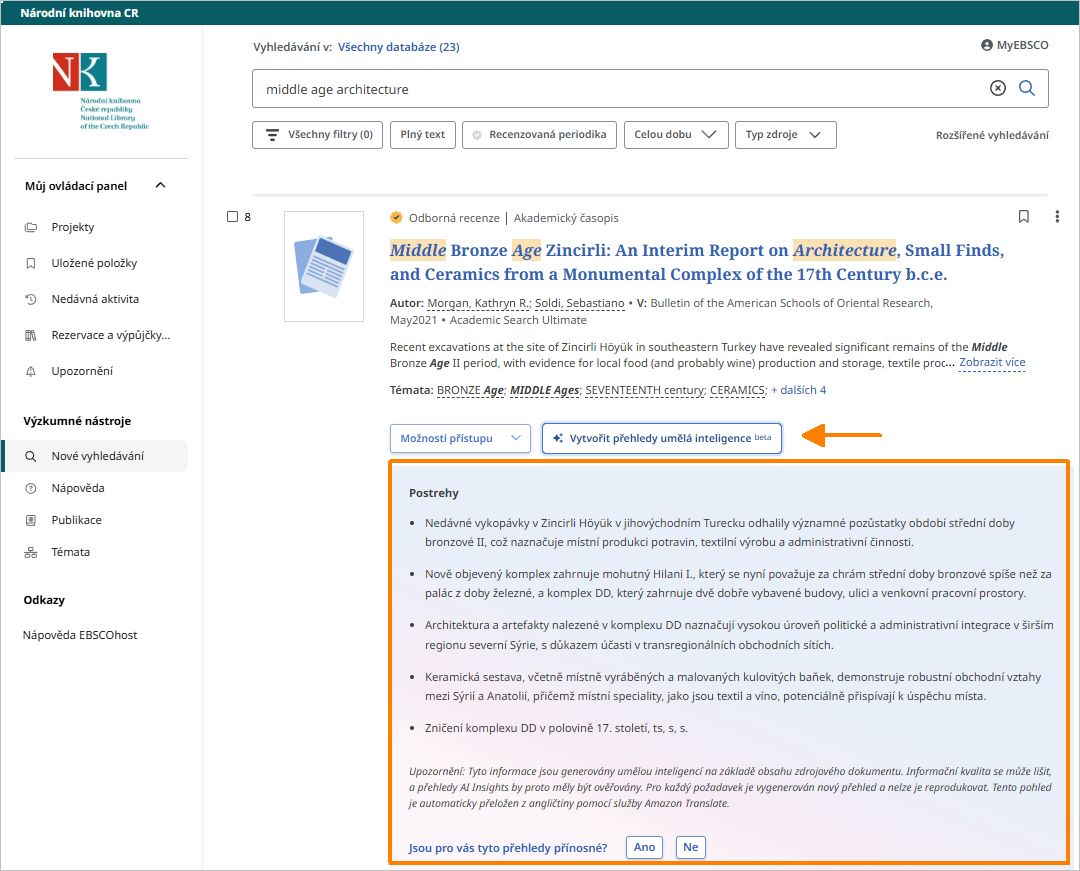
Task: Click the Témata hierarchy icon
Action: [x=31, y=552]
